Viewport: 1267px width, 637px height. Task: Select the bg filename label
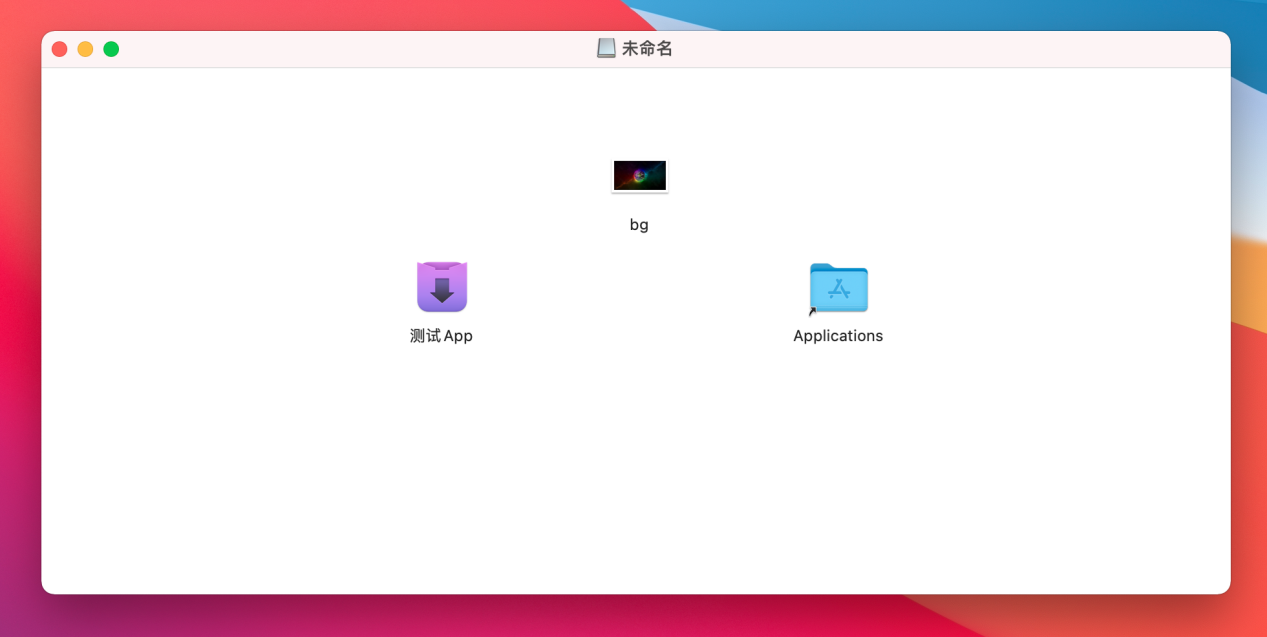(x=639, y=224)
